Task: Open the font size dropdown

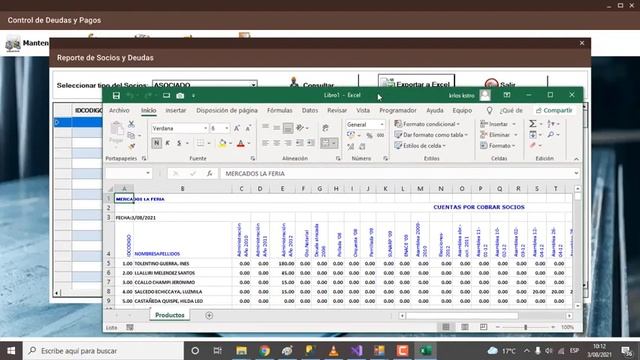Action: (x=227, y=128)
